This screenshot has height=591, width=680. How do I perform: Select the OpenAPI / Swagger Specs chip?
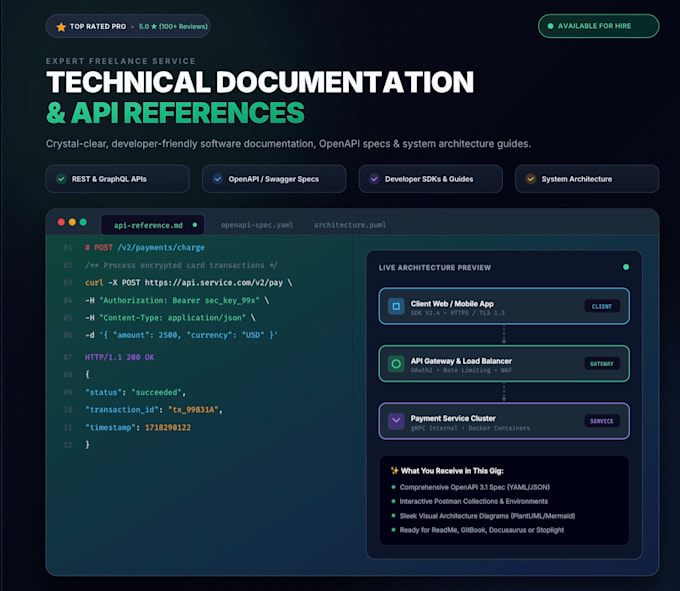(274, 179)
